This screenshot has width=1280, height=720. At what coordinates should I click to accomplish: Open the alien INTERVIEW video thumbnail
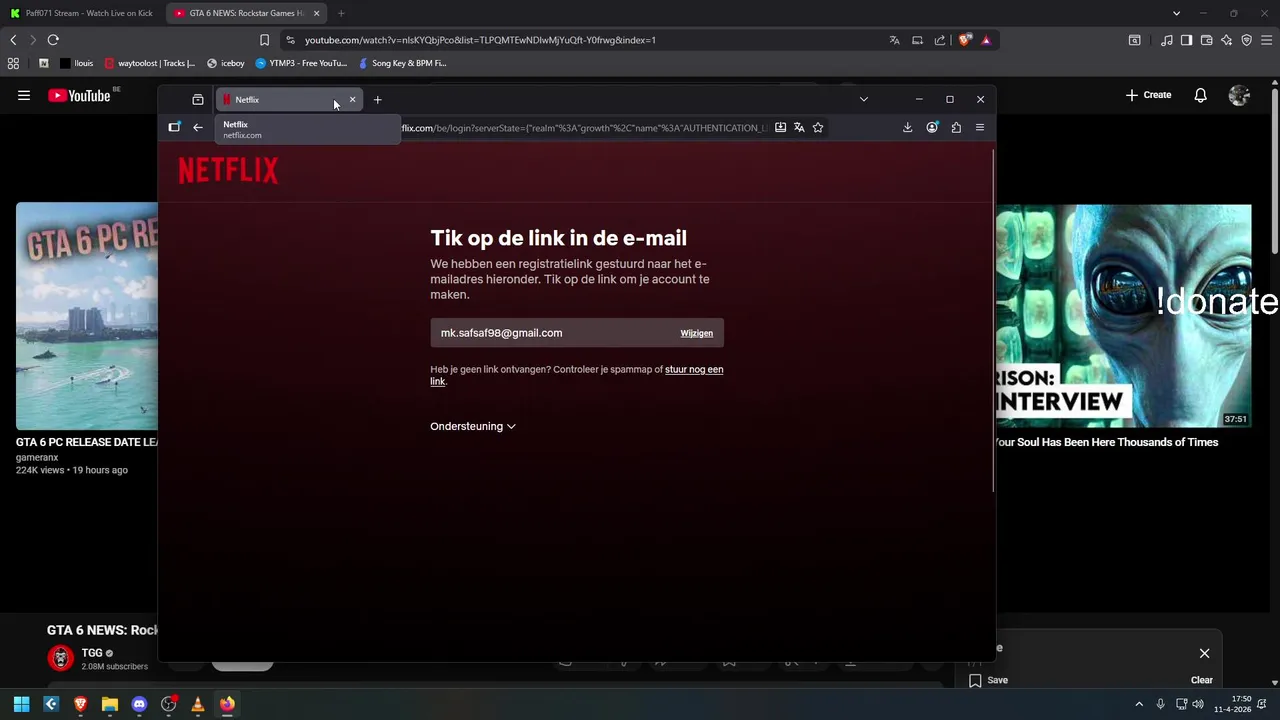1124,316
